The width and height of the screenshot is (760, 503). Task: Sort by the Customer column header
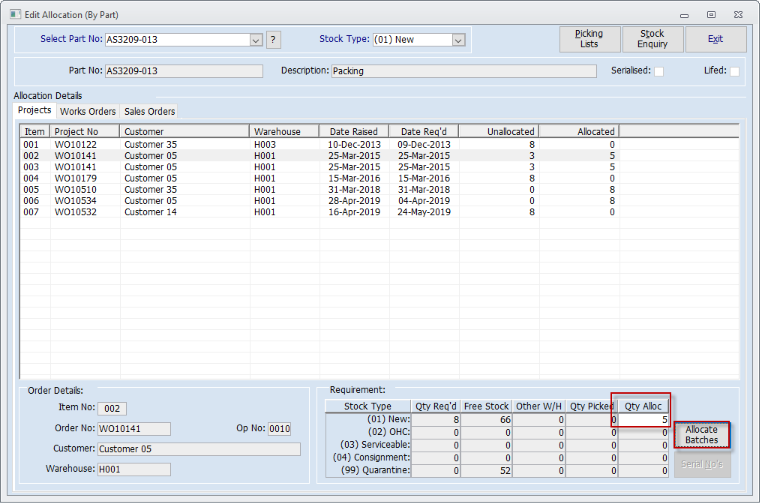(184, 131)
